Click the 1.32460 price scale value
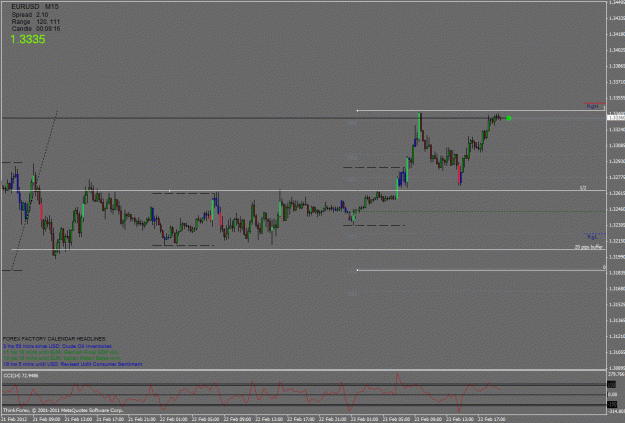The width and height of the screenshot is (625, 423). pyautogui.click(x=616, y=209)
